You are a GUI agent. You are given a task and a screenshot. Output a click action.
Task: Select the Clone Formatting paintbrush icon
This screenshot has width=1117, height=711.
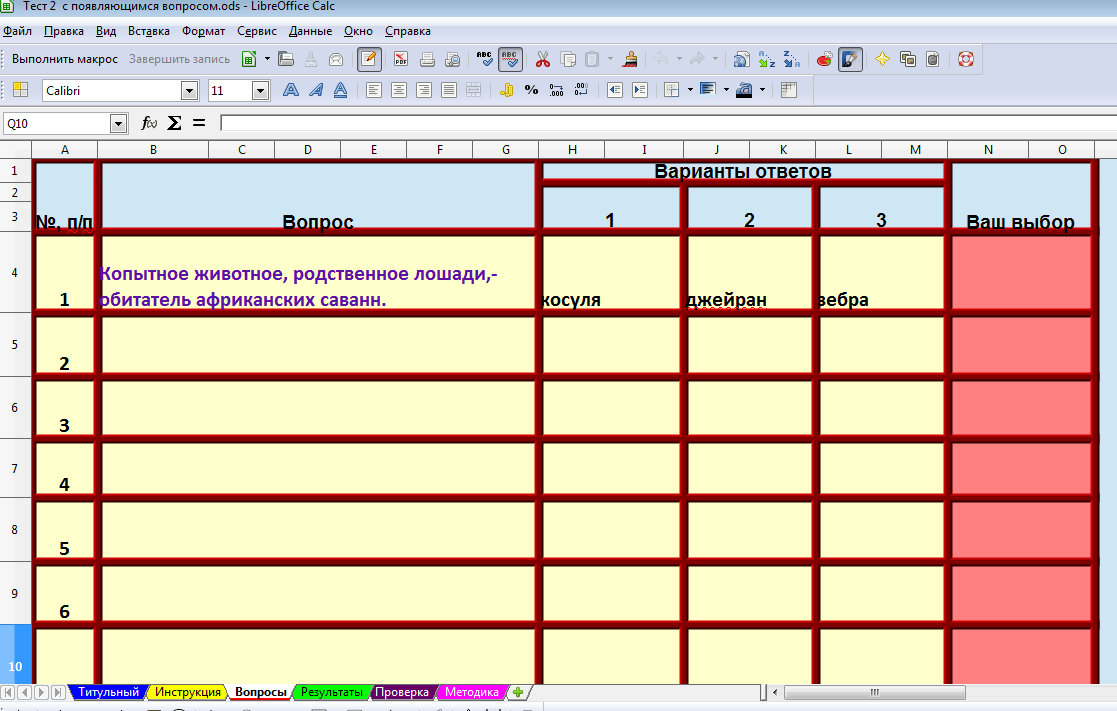630,59
